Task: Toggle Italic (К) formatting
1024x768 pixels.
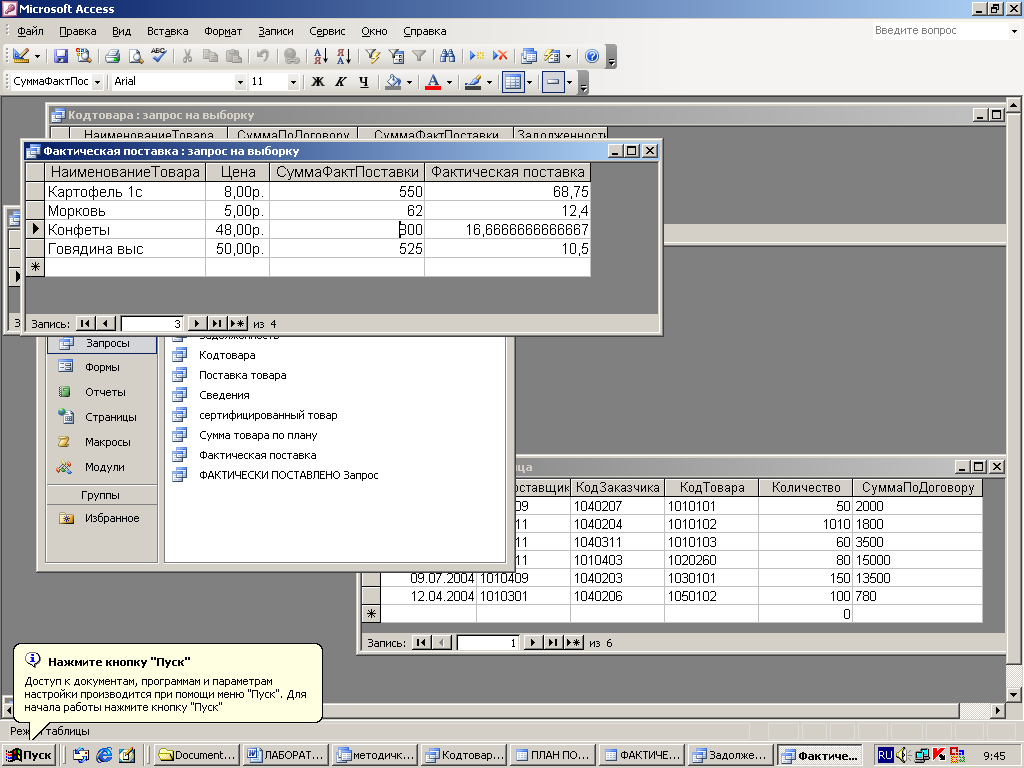Action: (x=341, y=82)
